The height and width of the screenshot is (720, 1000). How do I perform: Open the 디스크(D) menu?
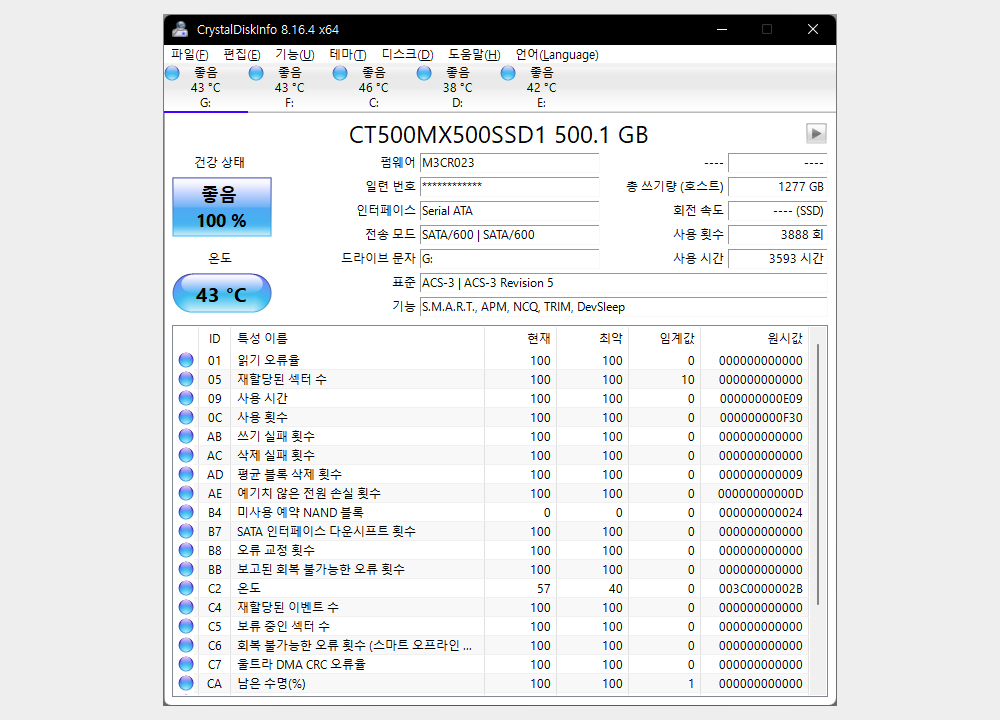[407, 55]
